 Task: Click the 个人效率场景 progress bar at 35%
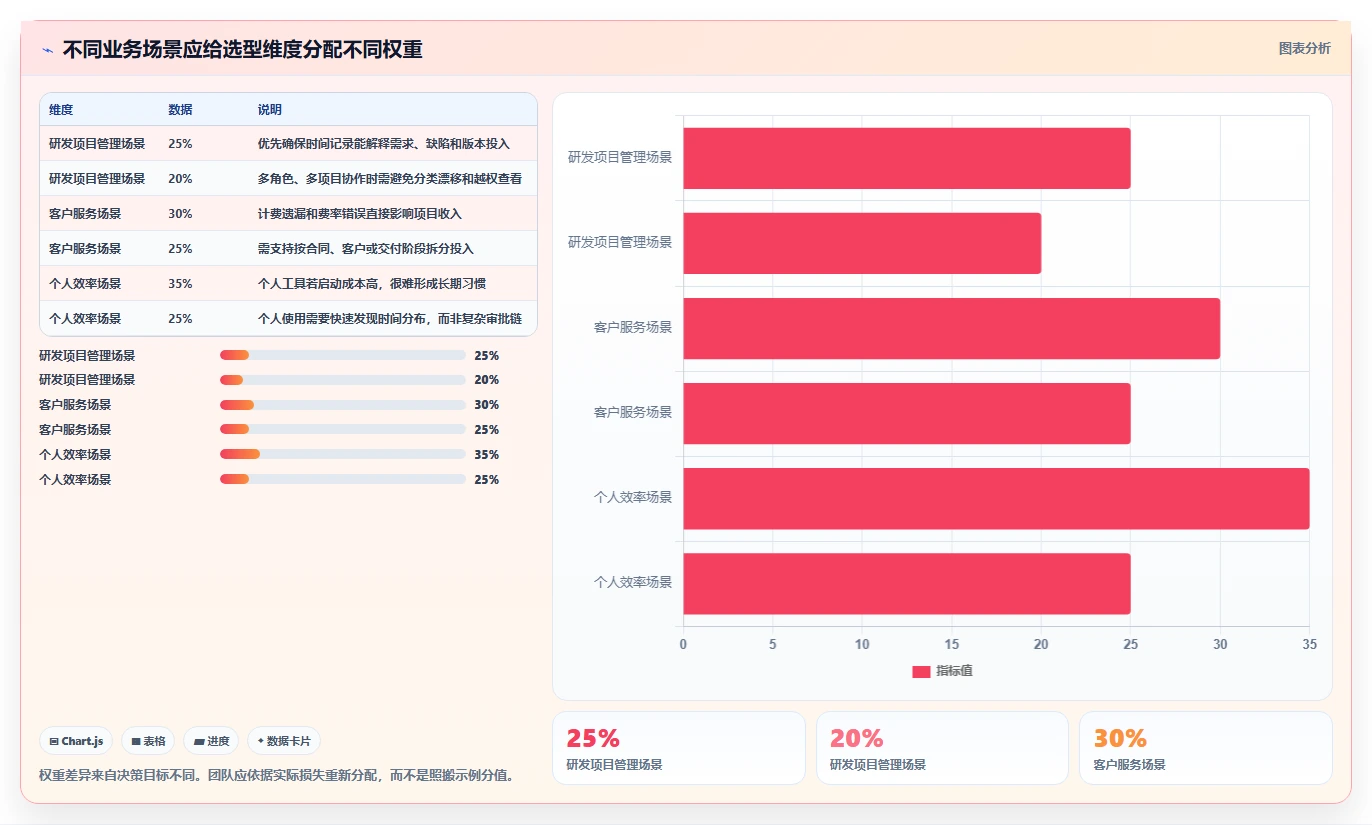[343, 455]
